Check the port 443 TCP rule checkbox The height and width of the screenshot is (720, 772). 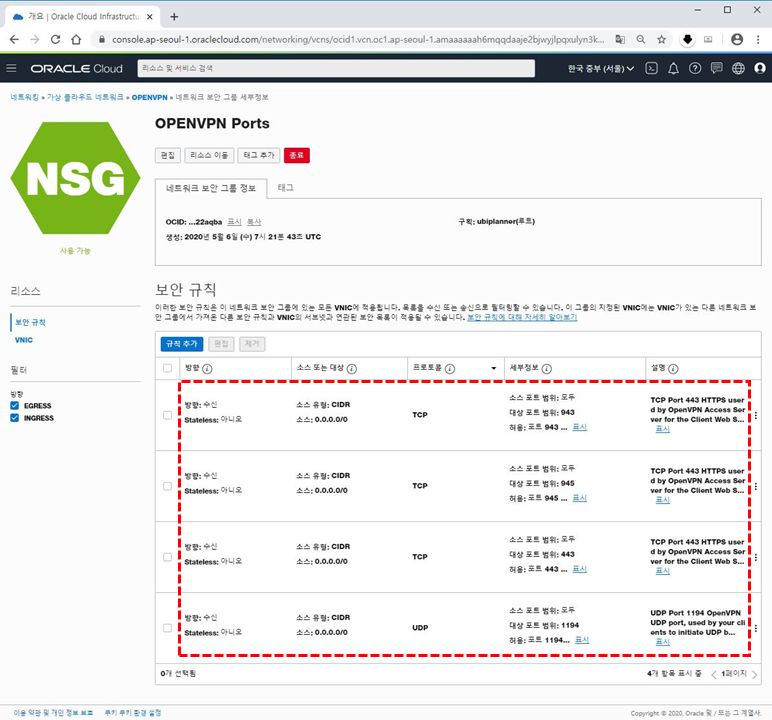167,557
